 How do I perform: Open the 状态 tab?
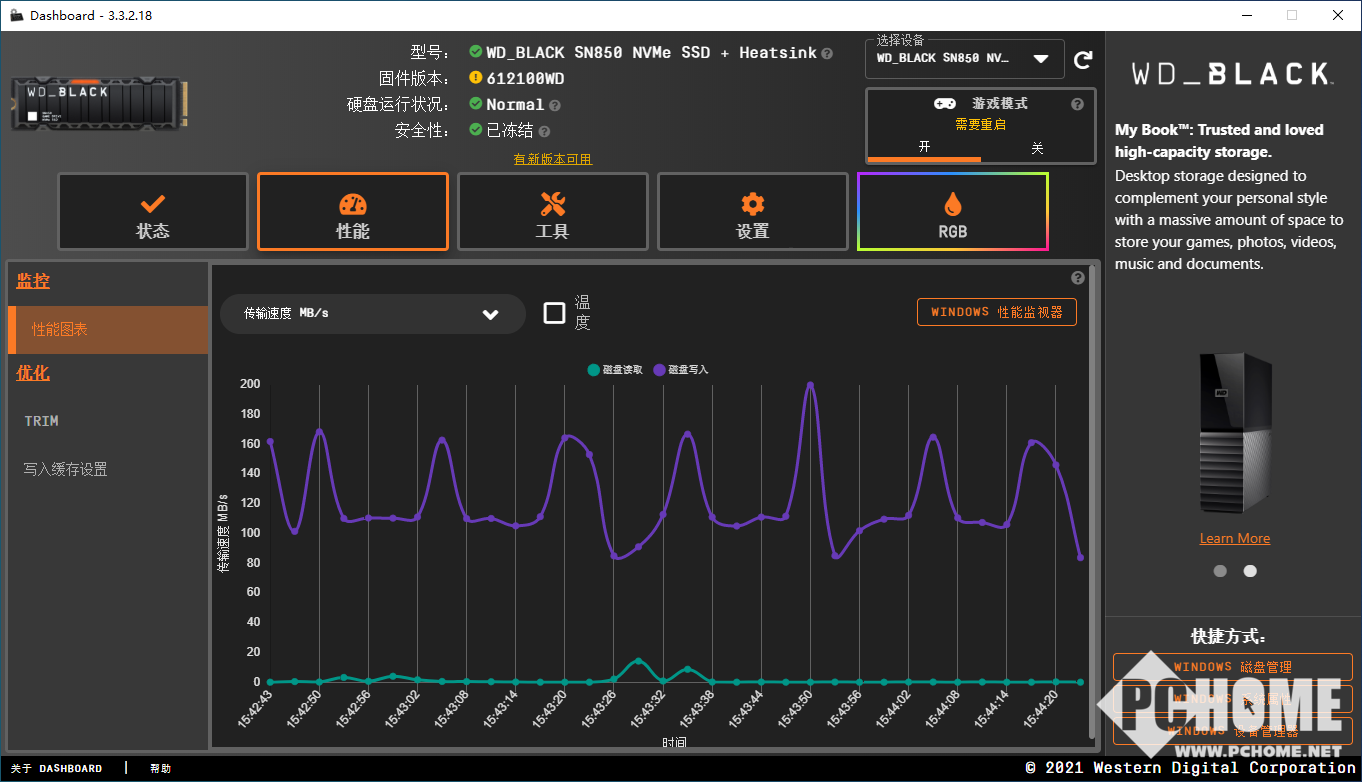click(153, 212)
